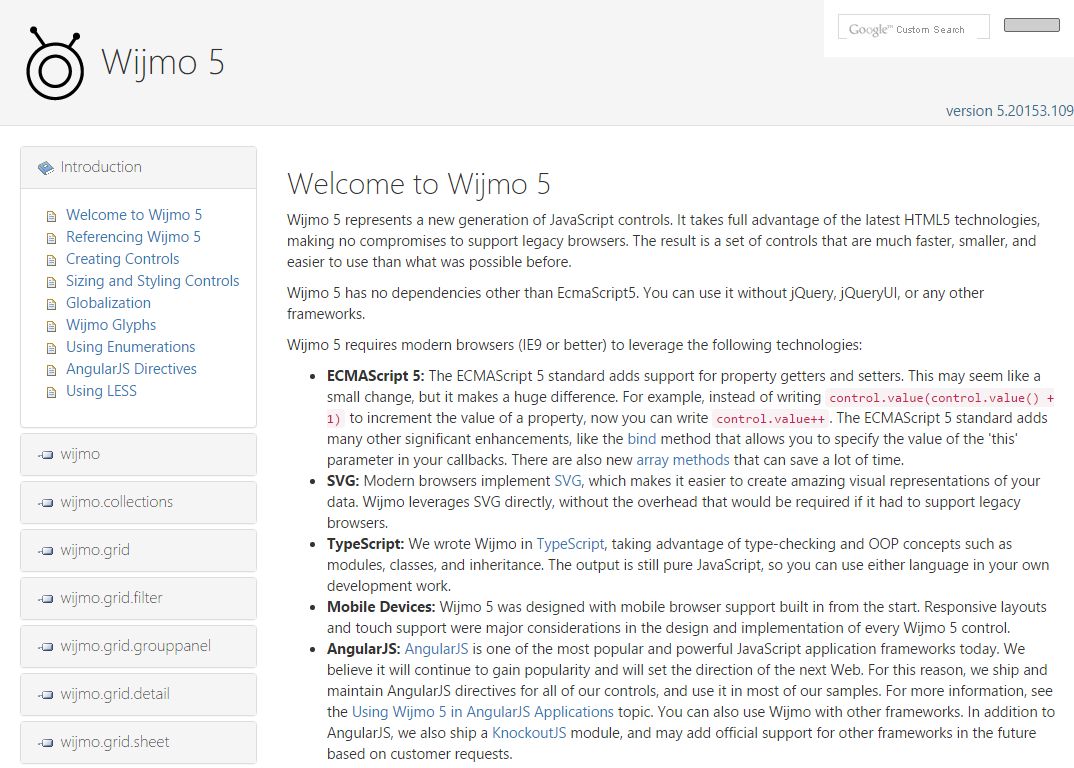
Task: Click the version 5.20153.109 text
Action: [1009, 111]
